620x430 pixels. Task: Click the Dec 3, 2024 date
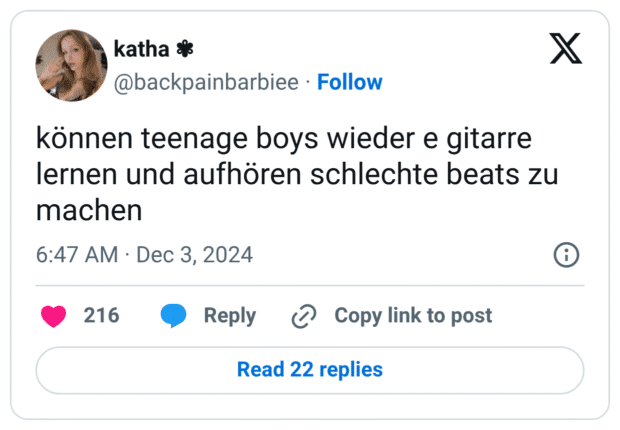click(195, 255)
